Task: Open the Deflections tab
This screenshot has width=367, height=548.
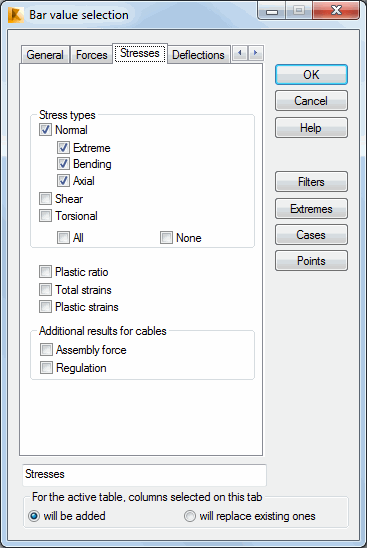Action: point(198,55)
